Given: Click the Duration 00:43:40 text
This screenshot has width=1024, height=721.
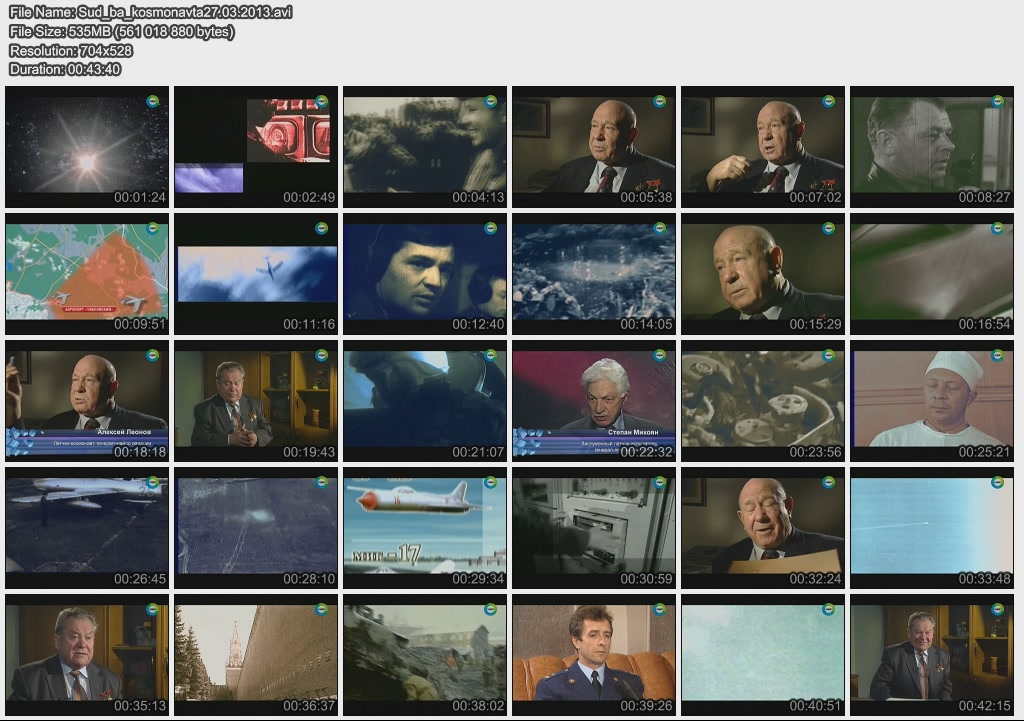Looking at the screenshot, I should (65, 70).
